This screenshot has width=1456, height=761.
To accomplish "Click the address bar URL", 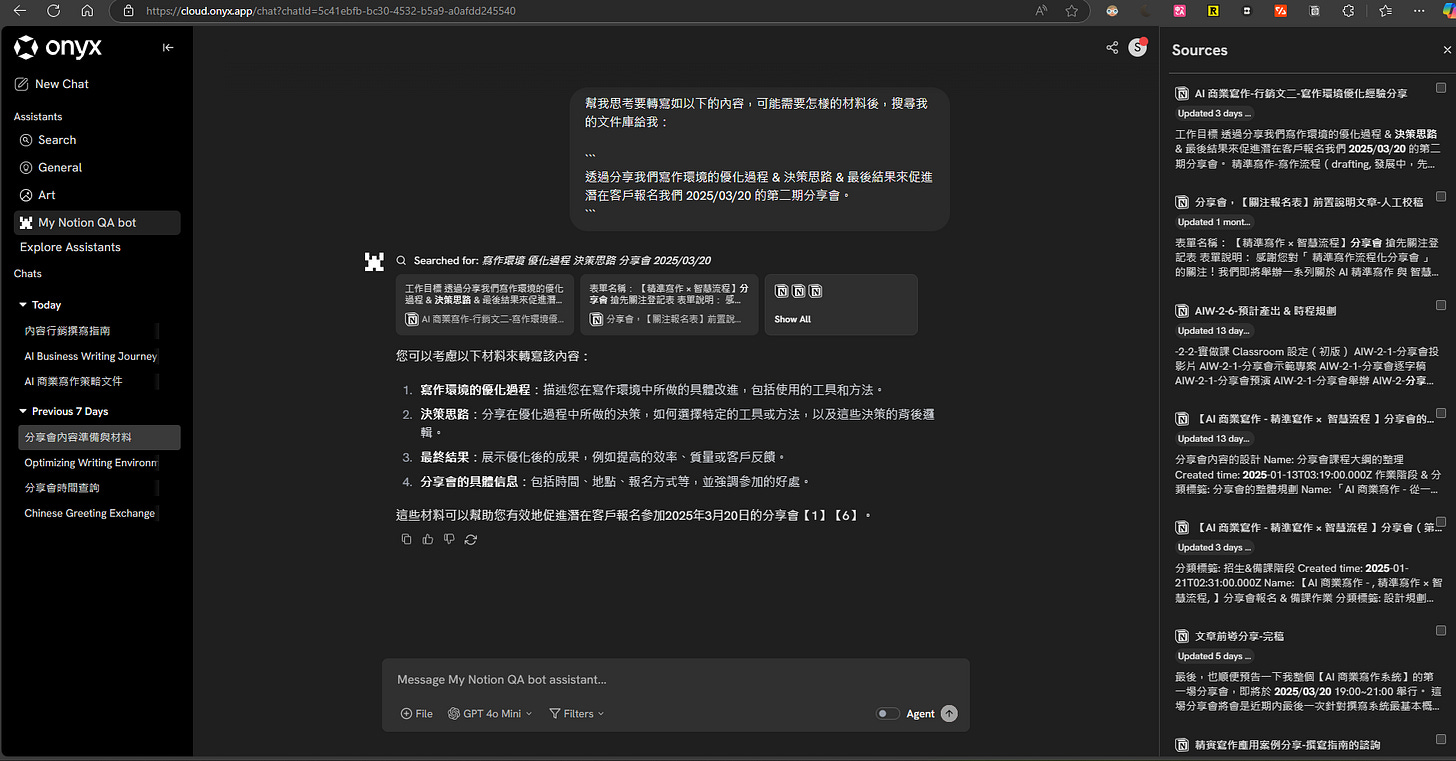I will tap(330, 11).
